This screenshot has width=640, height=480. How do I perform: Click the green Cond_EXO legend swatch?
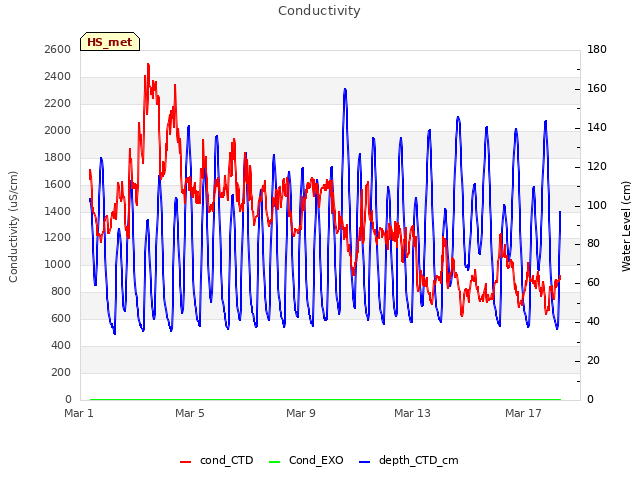(x=275, y=462)
